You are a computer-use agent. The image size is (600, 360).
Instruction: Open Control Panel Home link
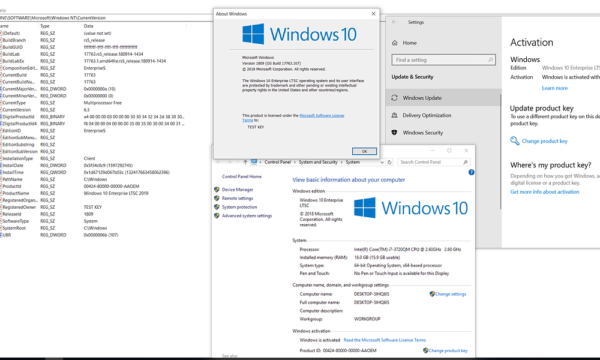click(x=241, y=176)
